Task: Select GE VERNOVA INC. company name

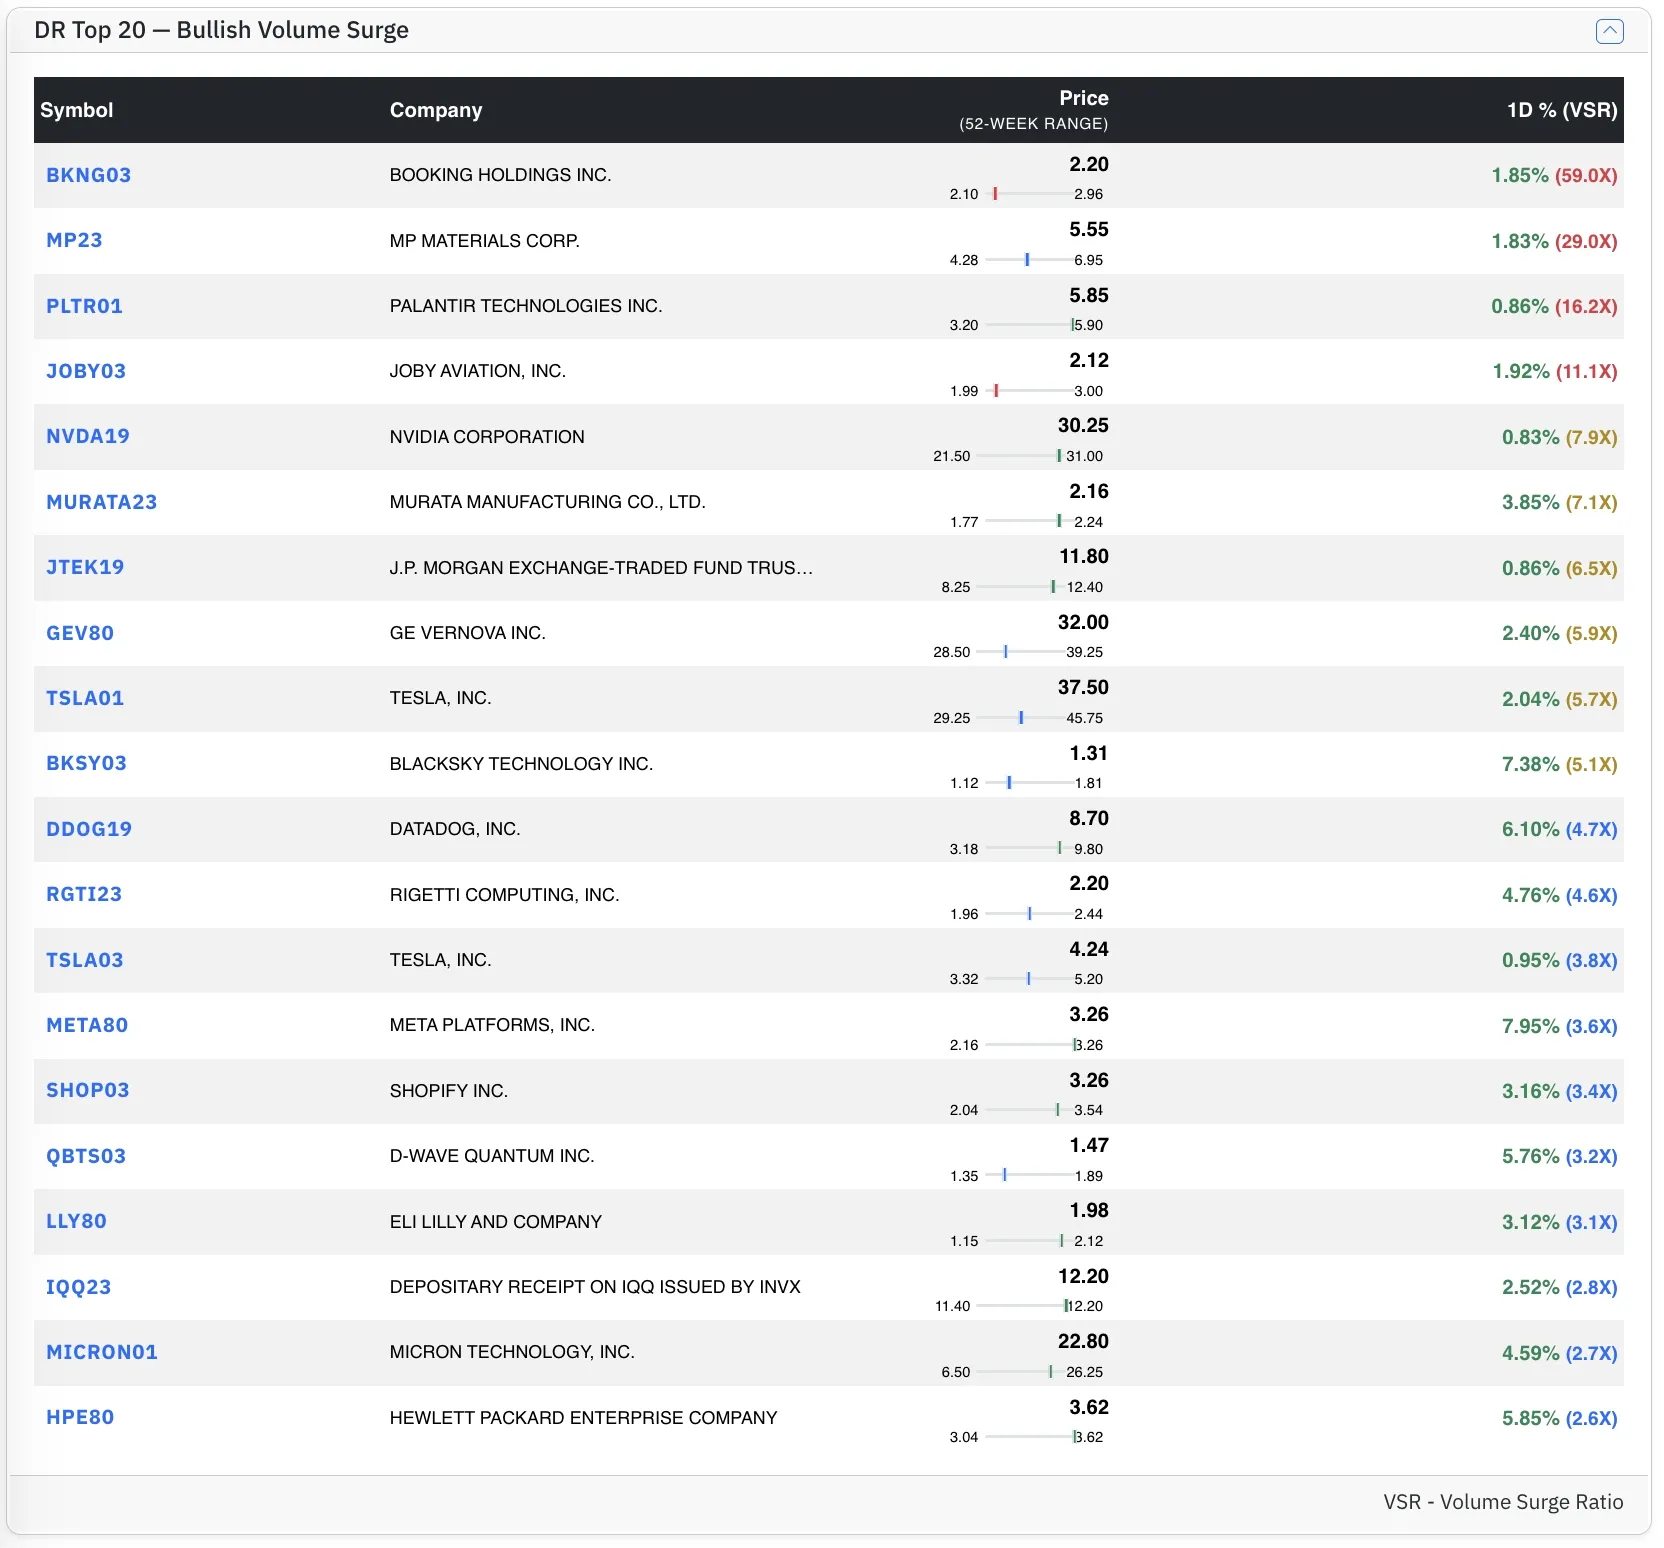Action: click(x=468, y=633)
